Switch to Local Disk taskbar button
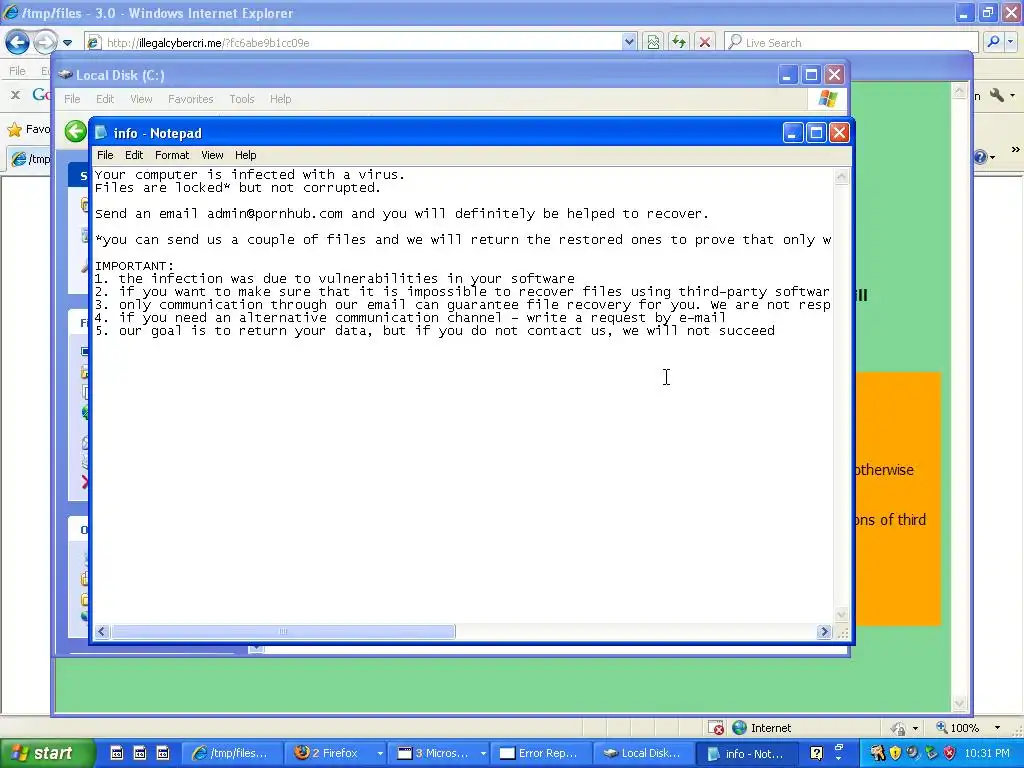This screenshot has width=1024, height=768. (x=644, y=753)
